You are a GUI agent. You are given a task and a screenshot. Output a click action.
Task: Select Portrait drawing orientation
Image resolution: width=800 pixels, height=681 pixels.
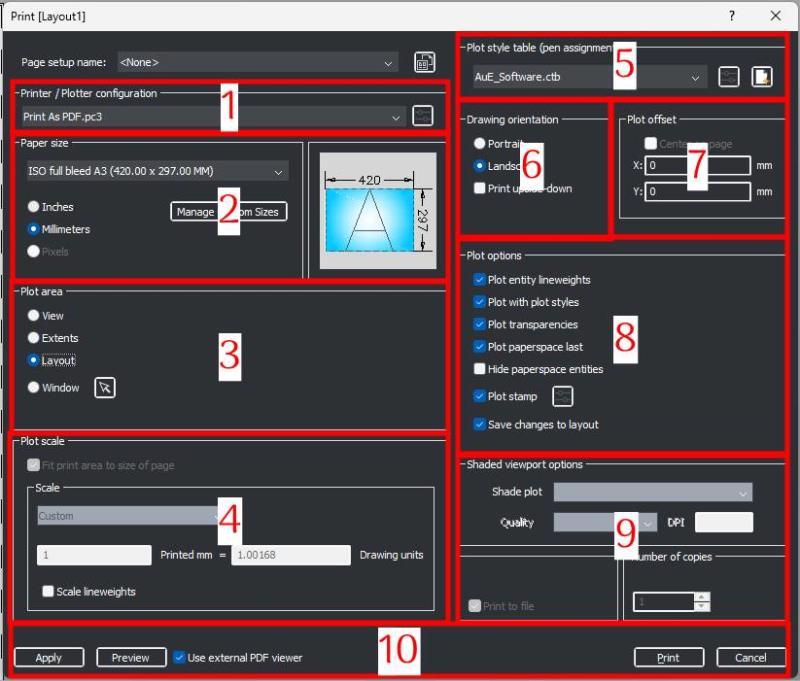480,144
